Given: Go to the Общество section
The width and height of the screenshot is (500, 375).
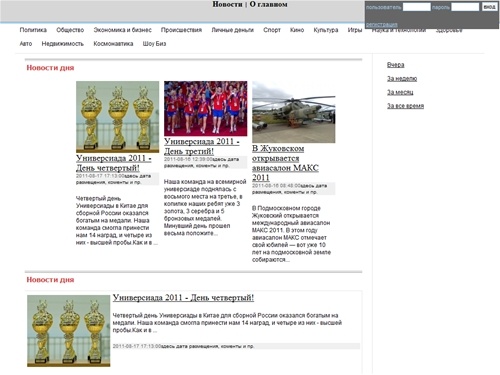Looking at the screenshot, I should click(x=70, y=30).
